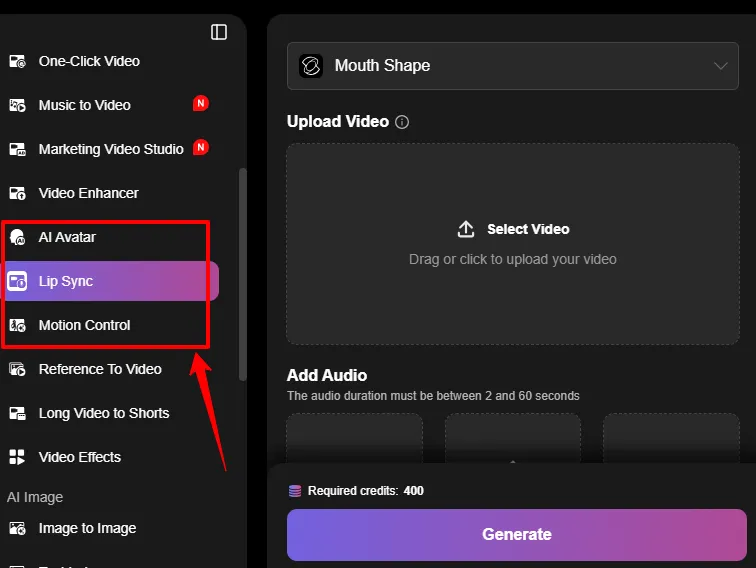Screen dimensions: 756x568
Task: Click the required credits coin icon
Action: point(295,491)
